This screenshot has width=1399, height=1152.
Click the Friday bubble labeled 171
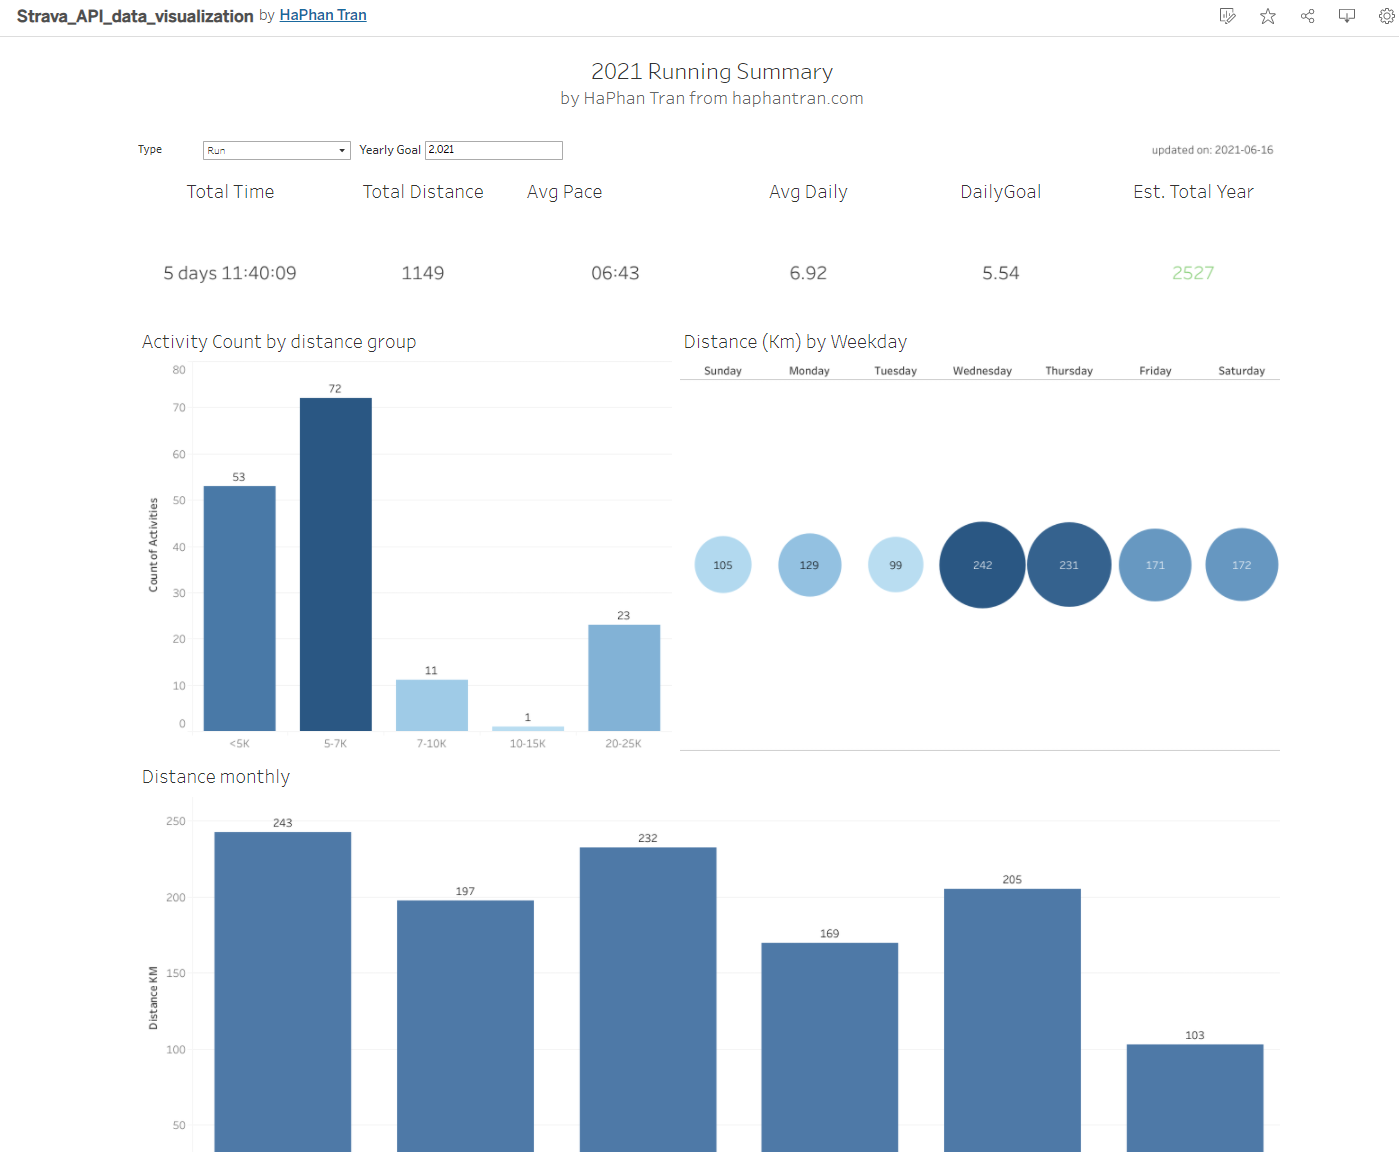[x=1155, y=565]
